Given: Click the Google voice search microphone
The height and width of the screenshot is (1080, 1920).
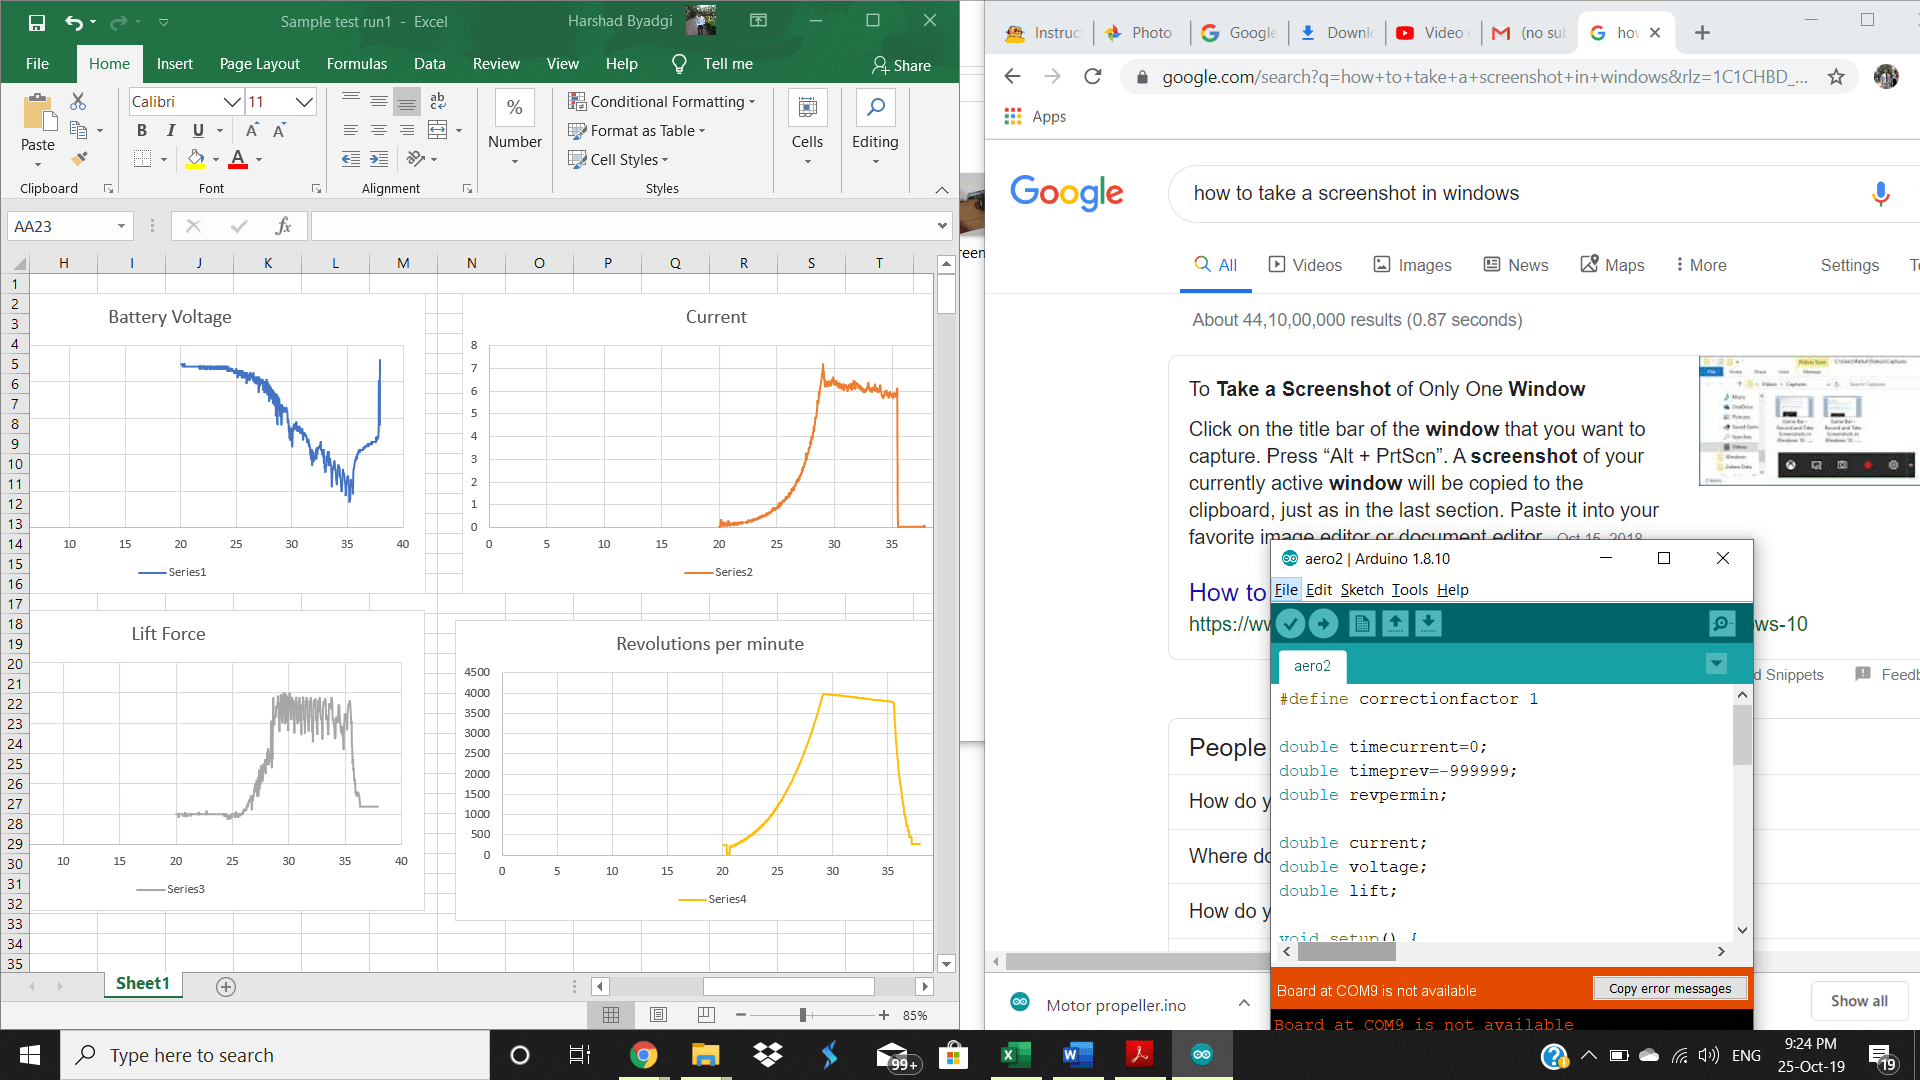Looking at the screenshot, I should [1880, 194].
